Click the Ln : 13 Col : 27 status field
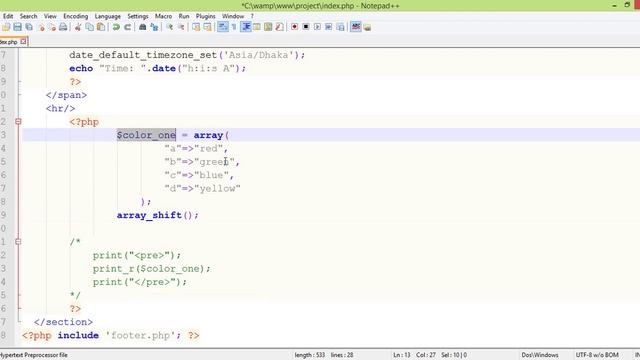Screen dimensions: 640x360 [414, 355]
